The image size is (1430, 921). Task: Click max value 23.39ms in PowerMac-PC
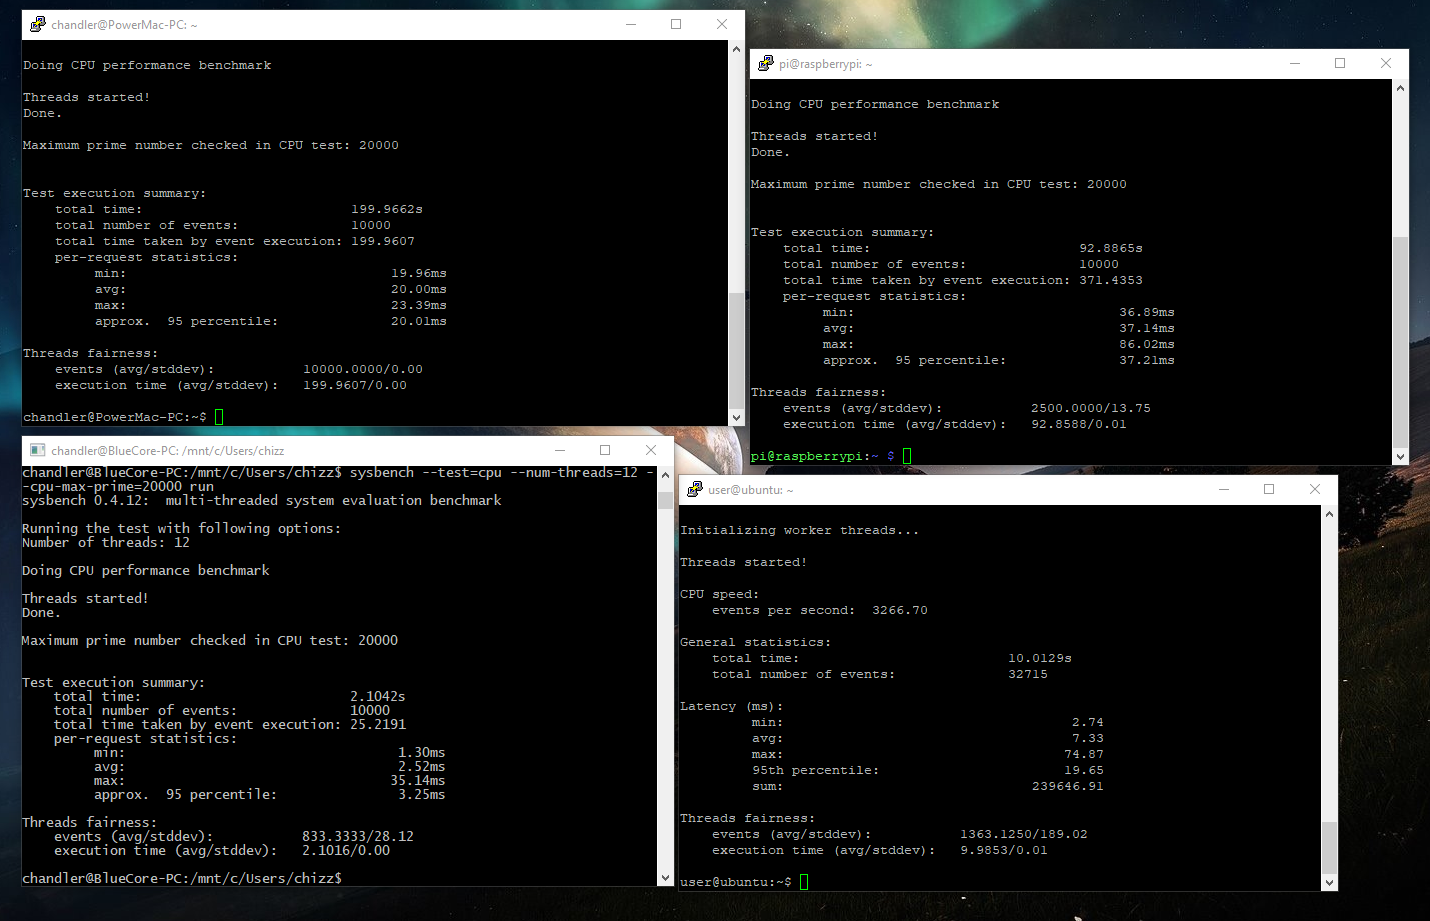click(419, 305)
